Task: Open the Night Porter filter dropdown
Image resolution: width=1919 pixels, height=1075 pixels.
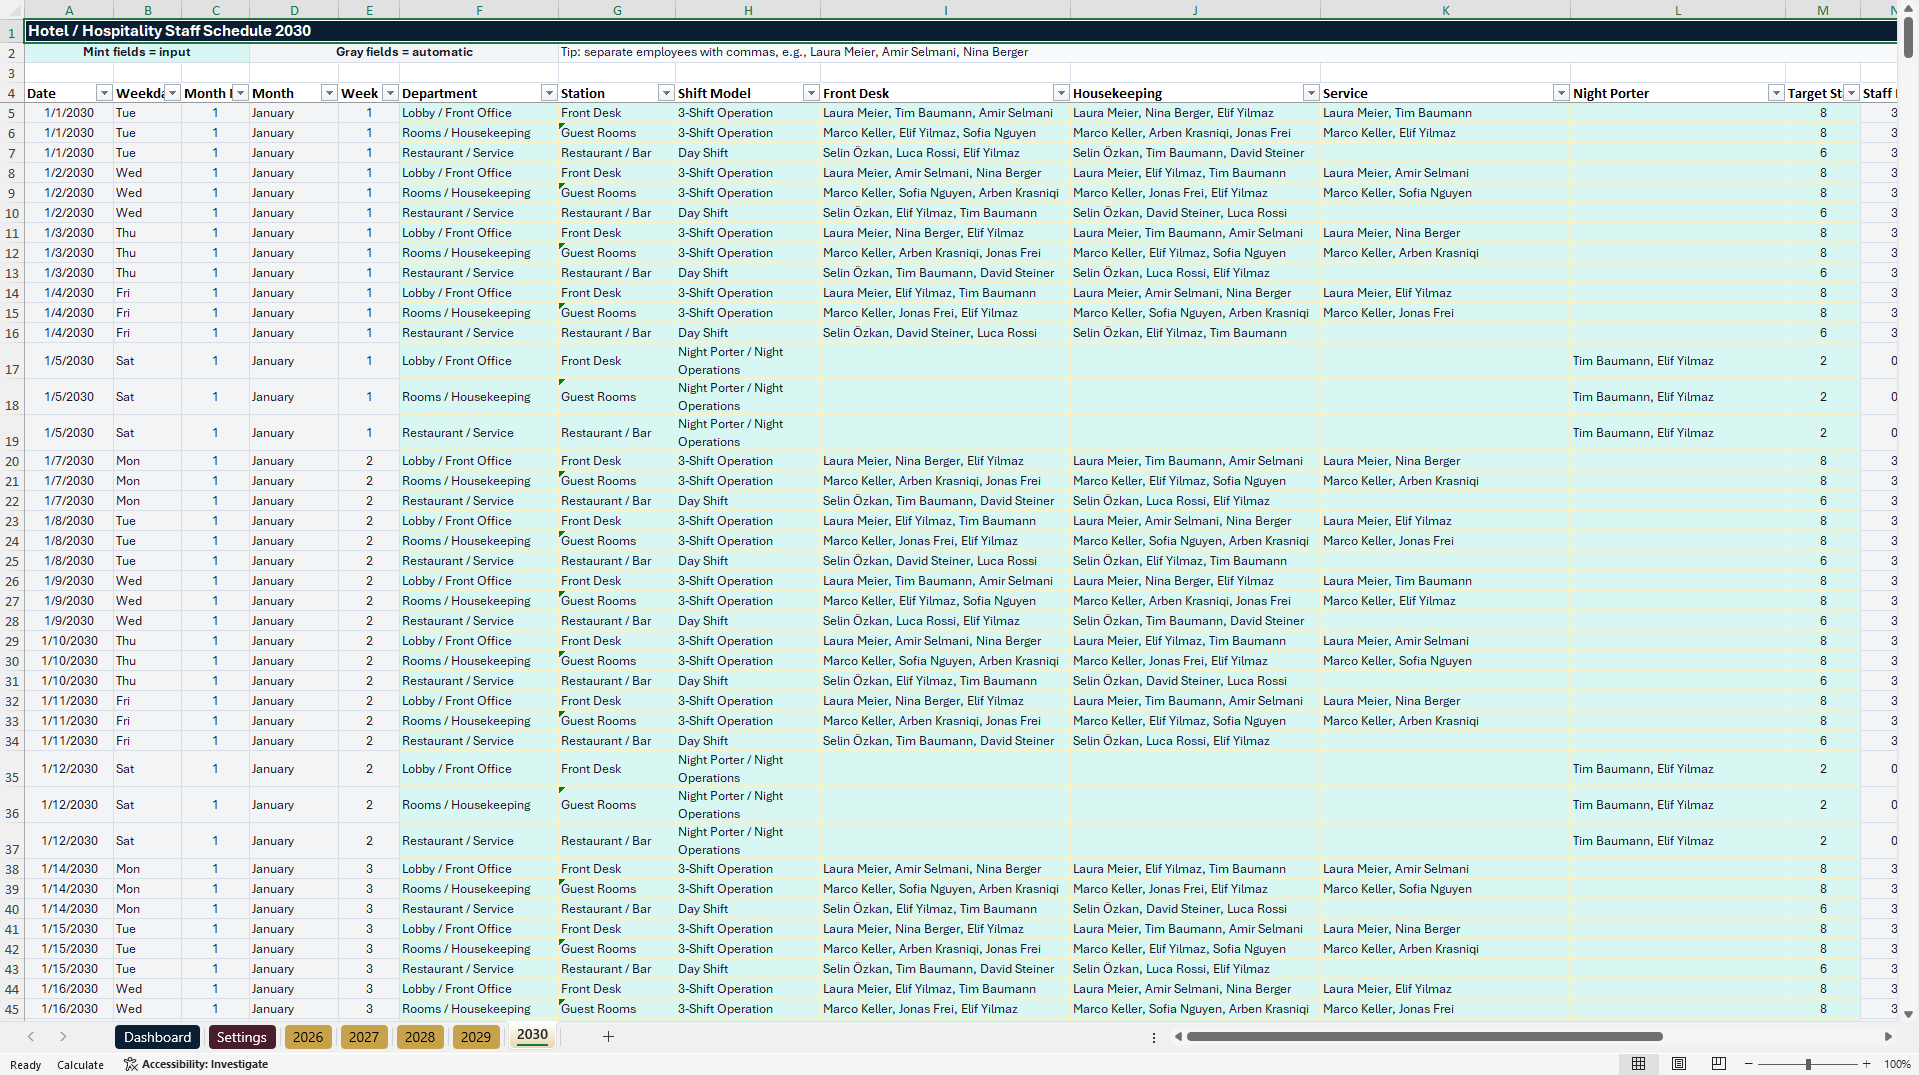Action: click(1776, 93)
